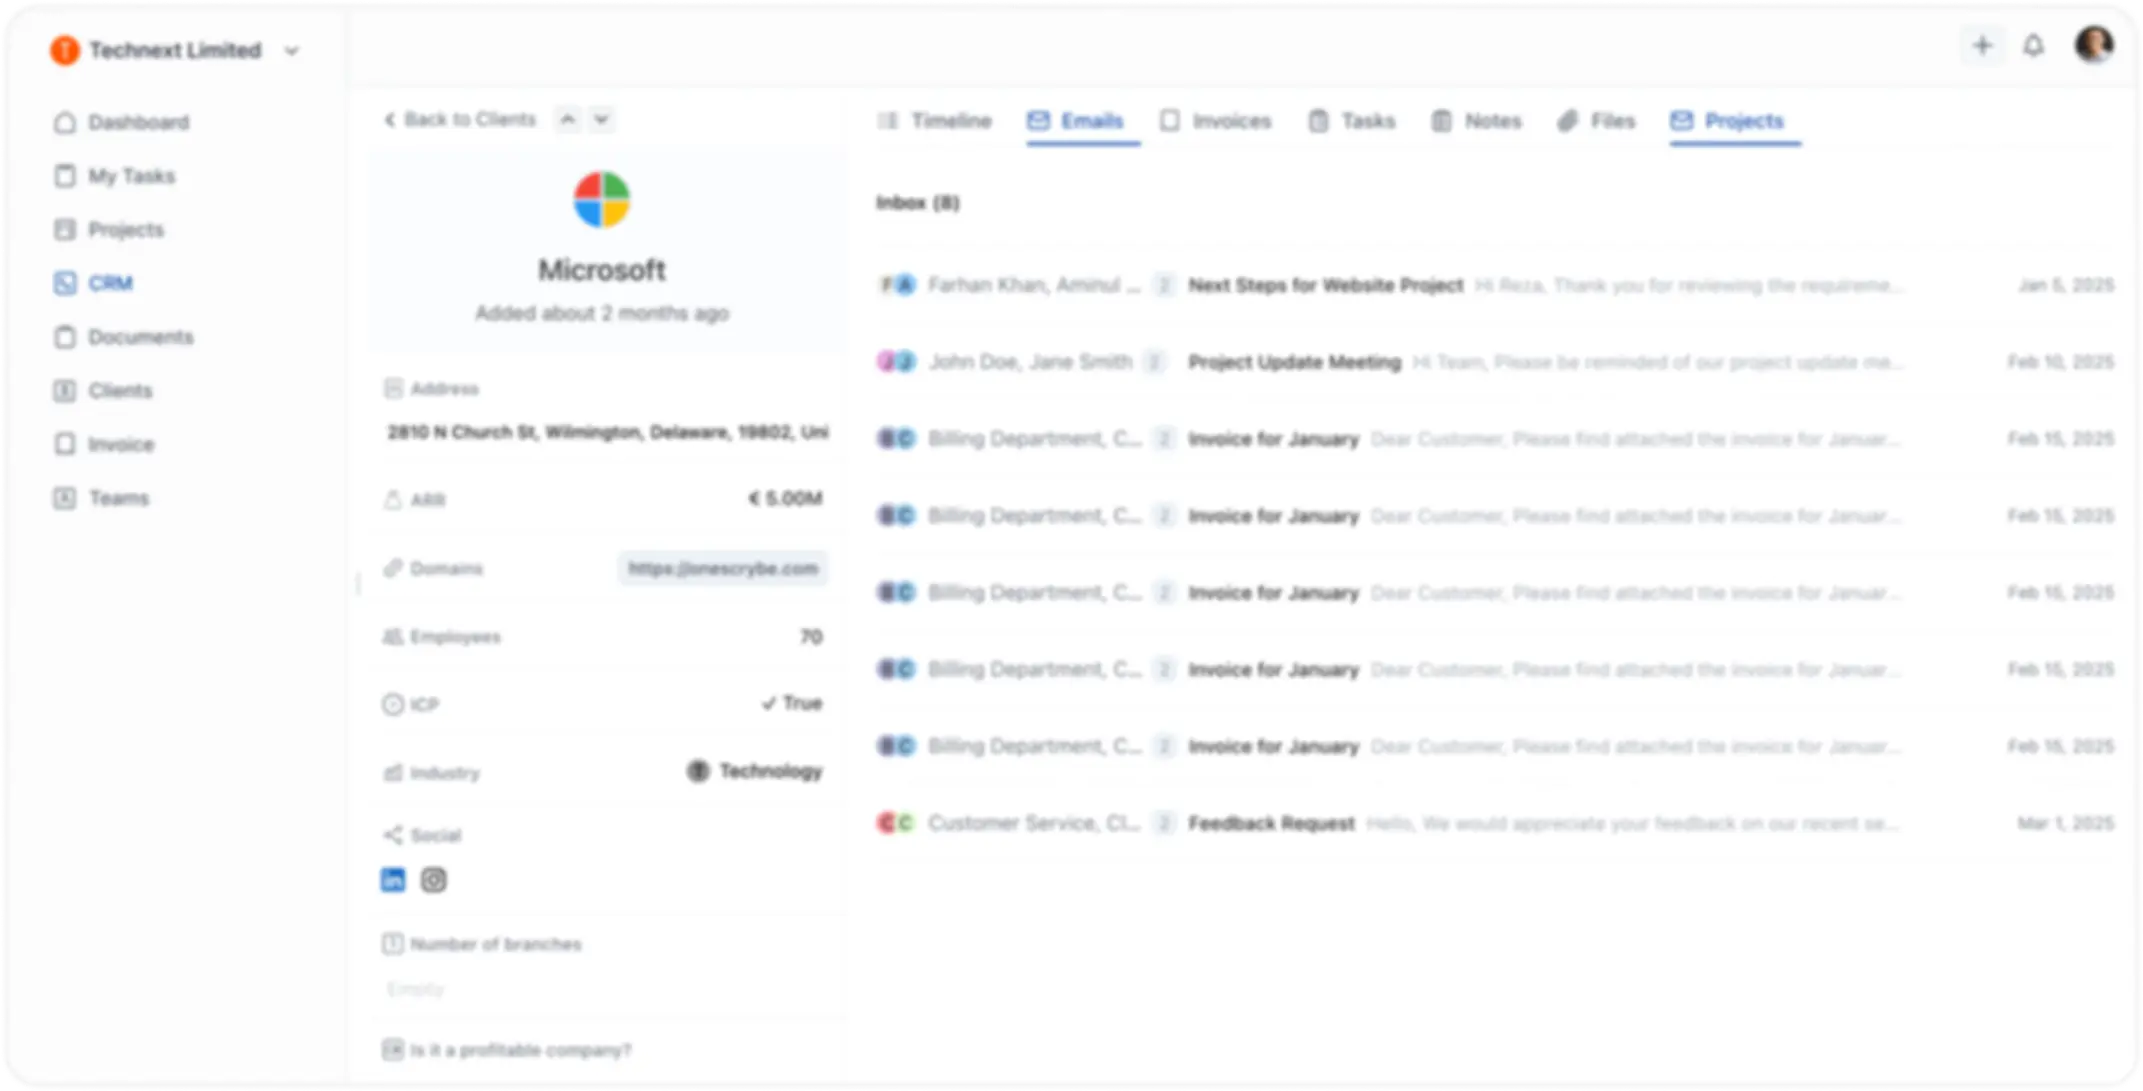Click the Employees value 70
Screen dimensions: 2143x1091
(811, 637)
